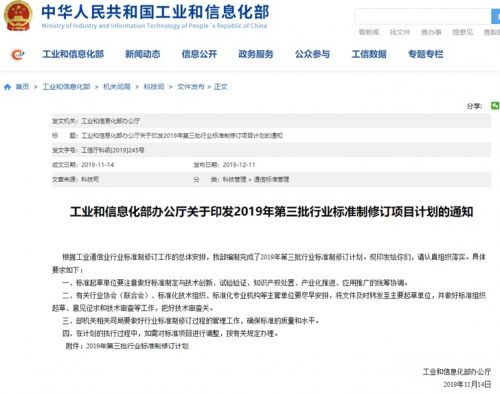Click the 发布日期 2019-12-11 text
Viewport: 500px width, 393px height.
(x=224, y=165)
